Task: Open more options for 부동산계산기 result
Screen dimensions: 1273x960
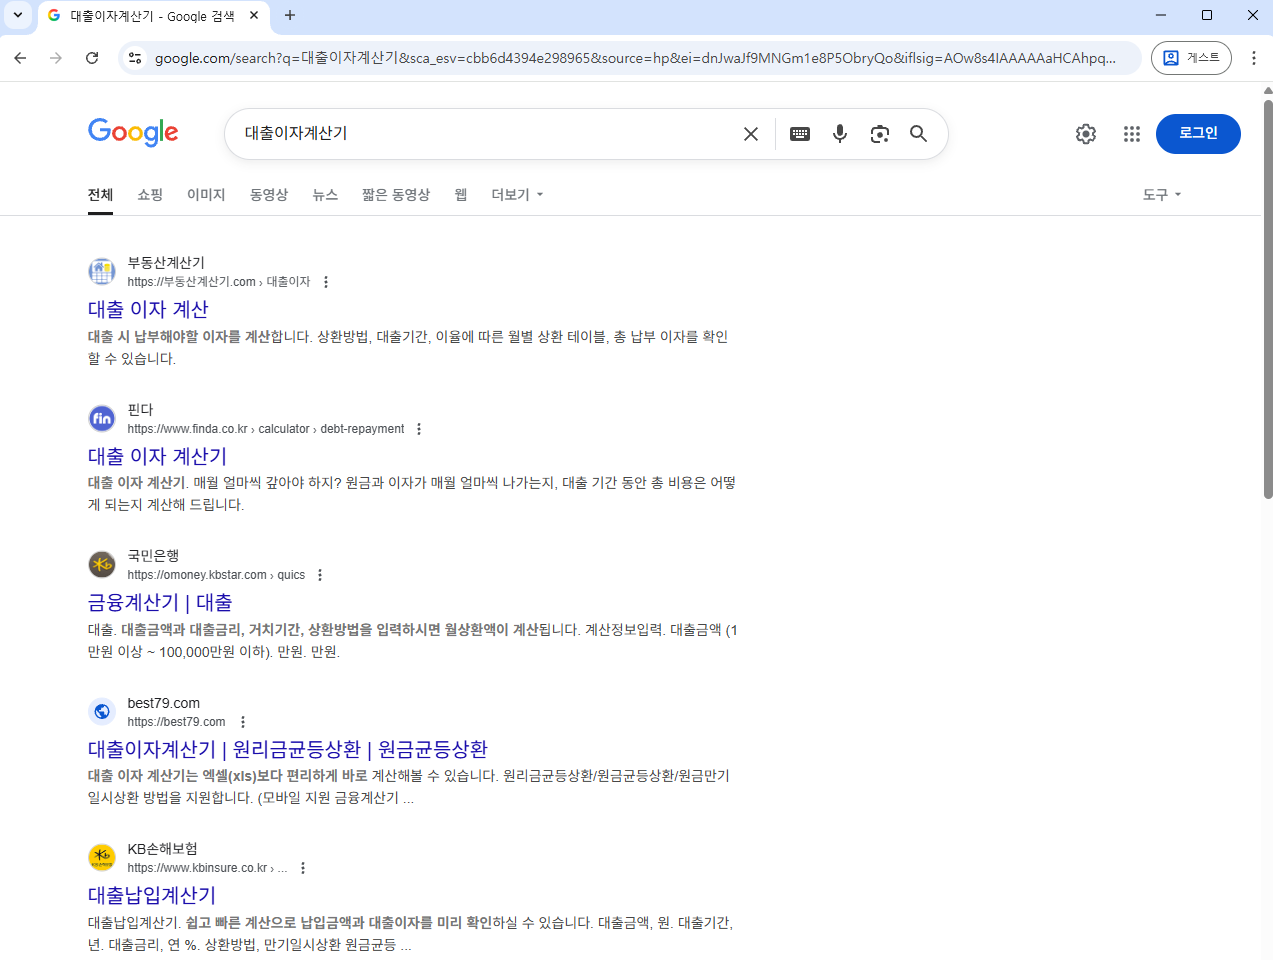Action: pos(326,282)
